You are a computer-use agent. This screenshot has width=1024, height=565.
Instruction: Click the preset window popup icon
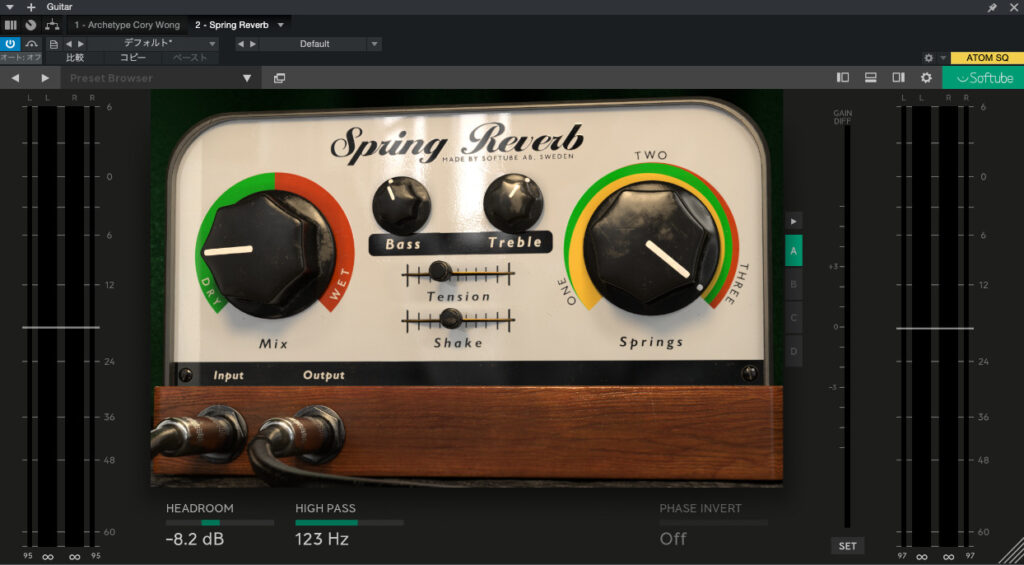(x=279, y=78)
